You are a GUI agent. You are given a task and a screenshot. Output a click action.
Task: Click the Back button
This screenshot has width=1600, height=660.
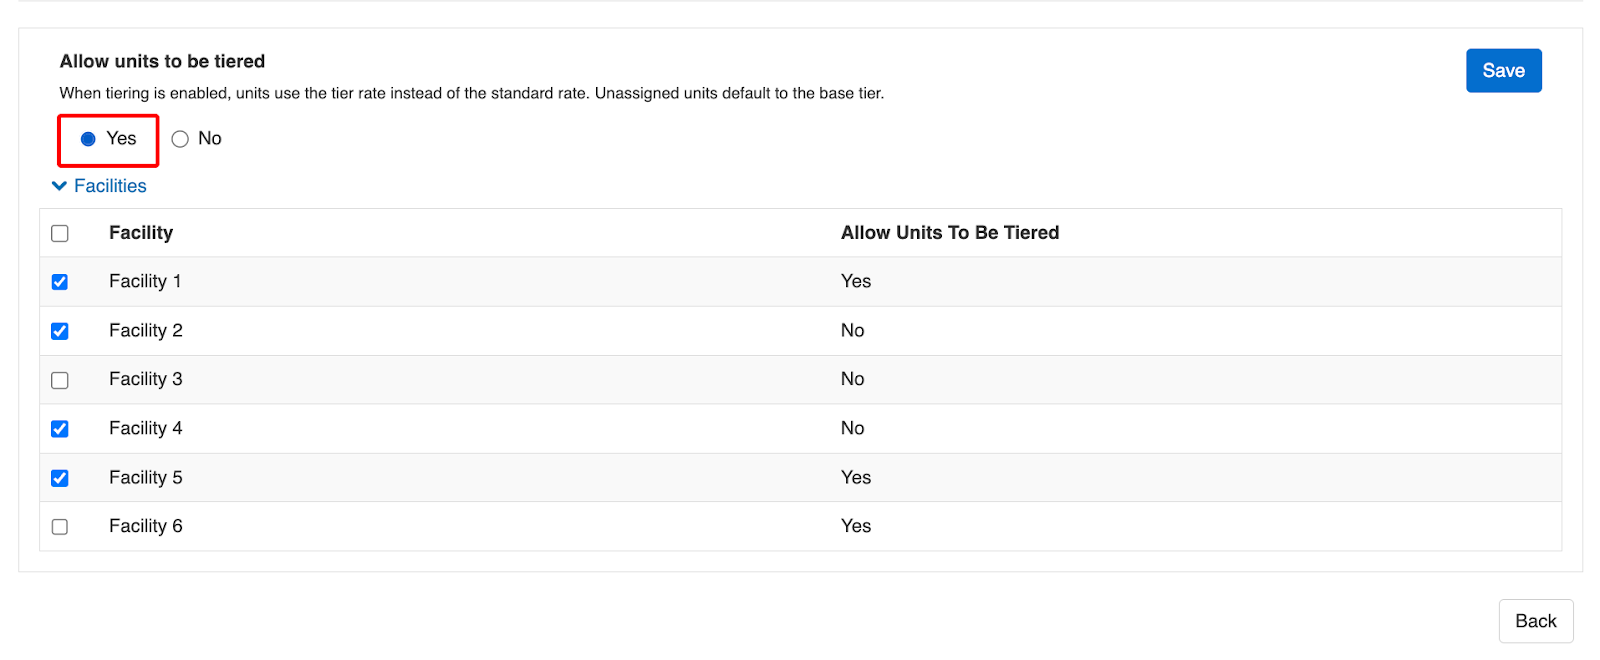tap(1535, 621)
